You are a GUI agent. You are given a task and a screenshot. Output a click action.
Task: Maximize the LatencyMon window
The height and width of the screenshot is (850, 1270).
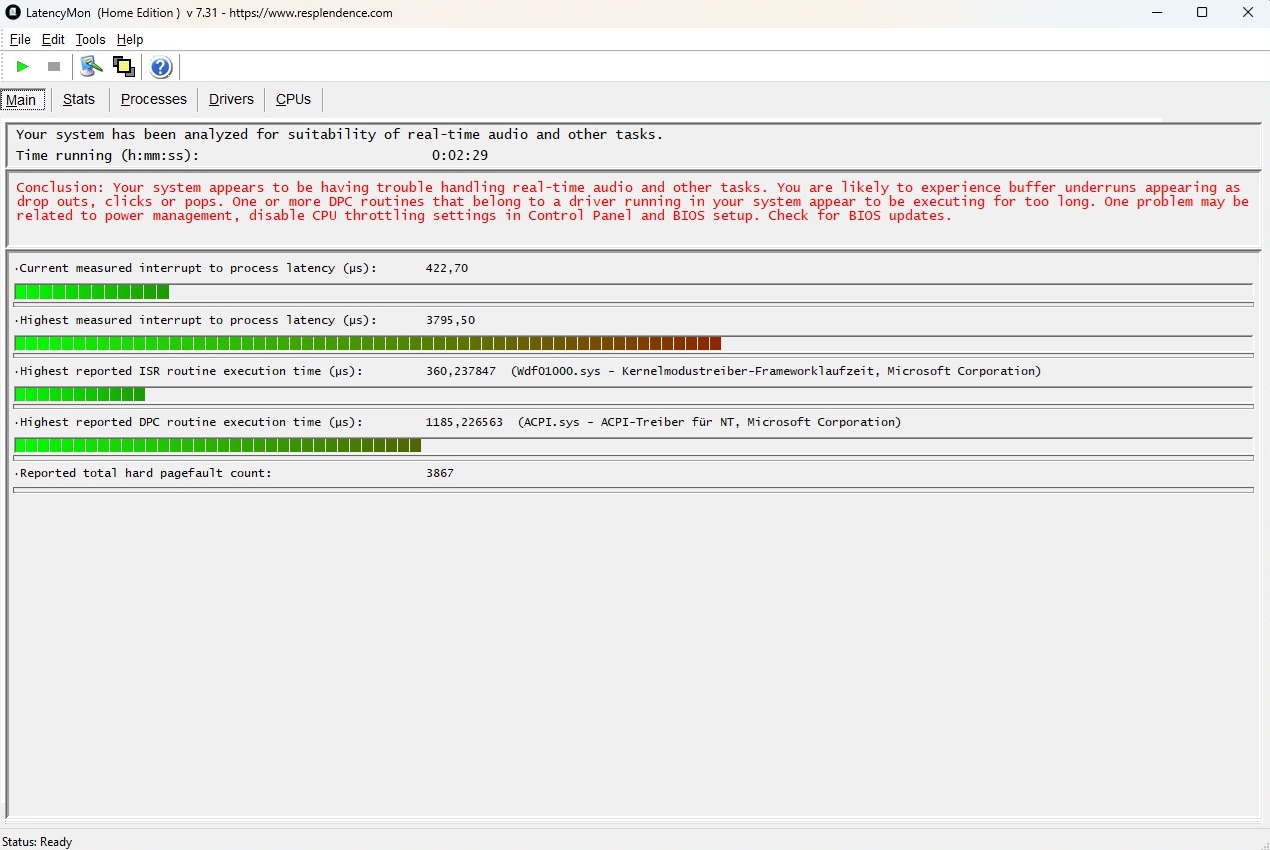[1202, 13]
